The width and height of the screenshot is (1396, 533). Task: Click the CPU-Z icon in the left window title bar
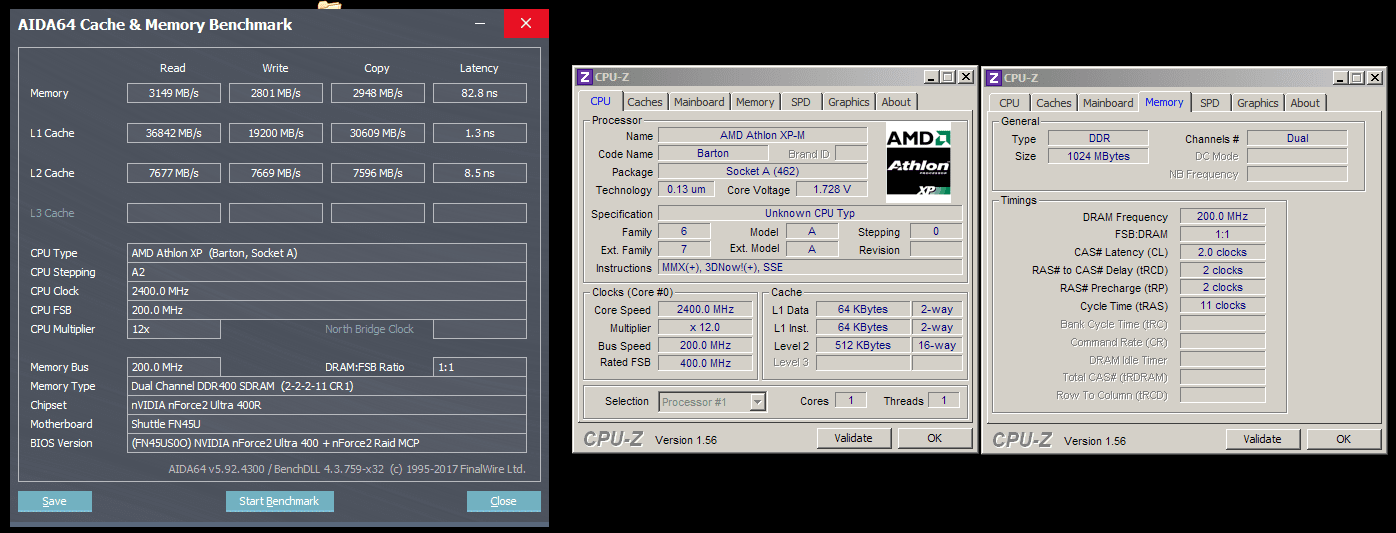(x=585, y=77)
